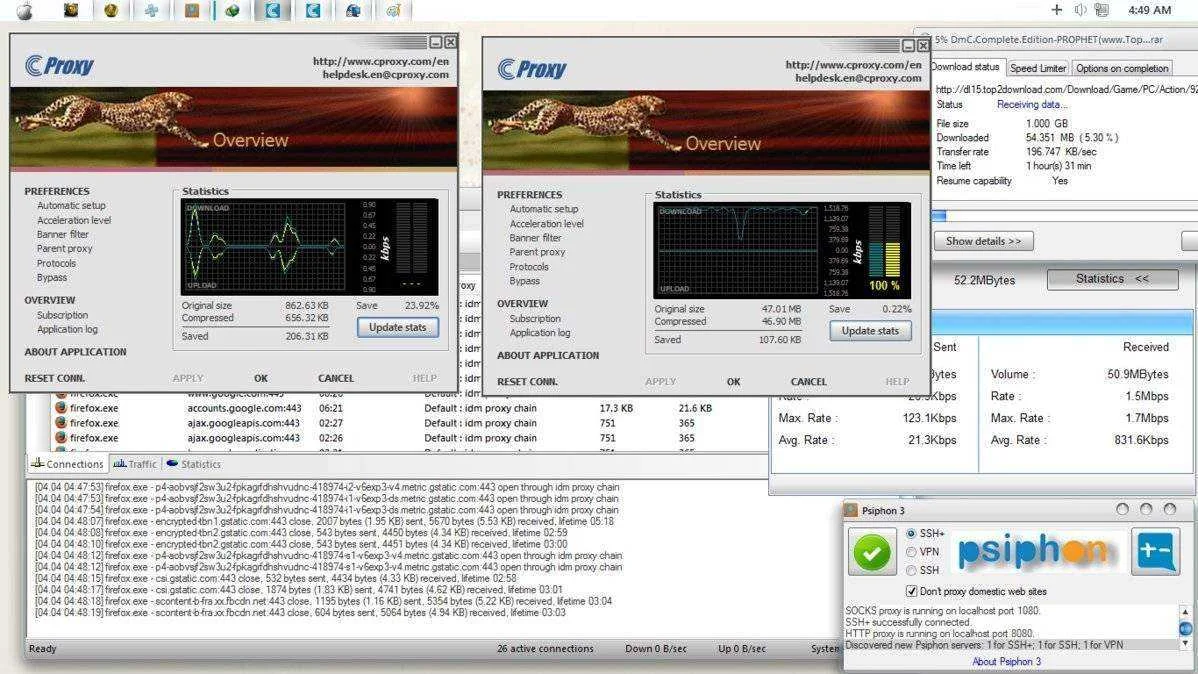
Task: Click the 'Discovered new Psiphon servers' log line
Action: 984,645
